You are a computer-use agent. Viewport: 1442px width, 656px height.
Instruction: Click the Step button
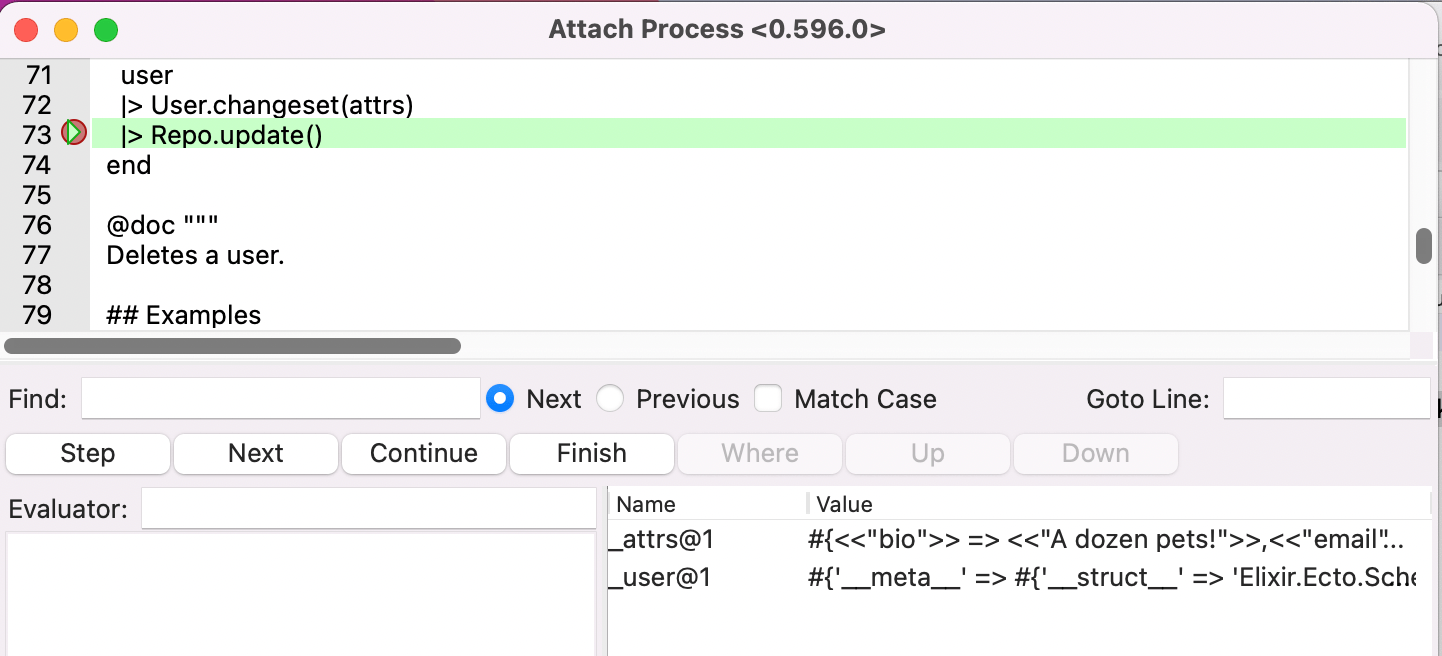coord(87,453)
